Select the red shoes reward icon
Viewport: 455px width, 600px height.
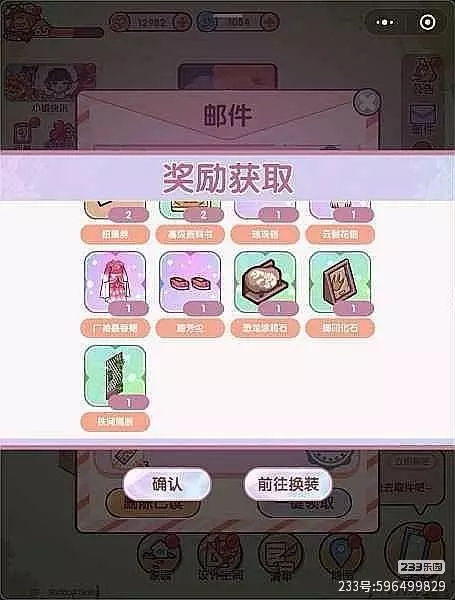point(190,284)
